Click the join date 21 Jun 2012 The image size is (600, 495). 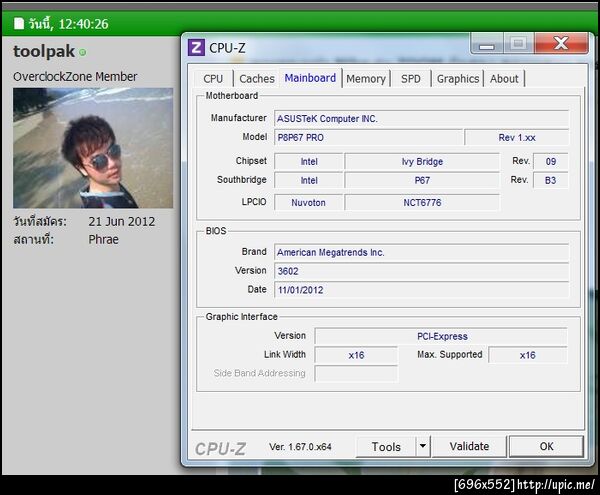pyautogui.click(x=122, y=221)
